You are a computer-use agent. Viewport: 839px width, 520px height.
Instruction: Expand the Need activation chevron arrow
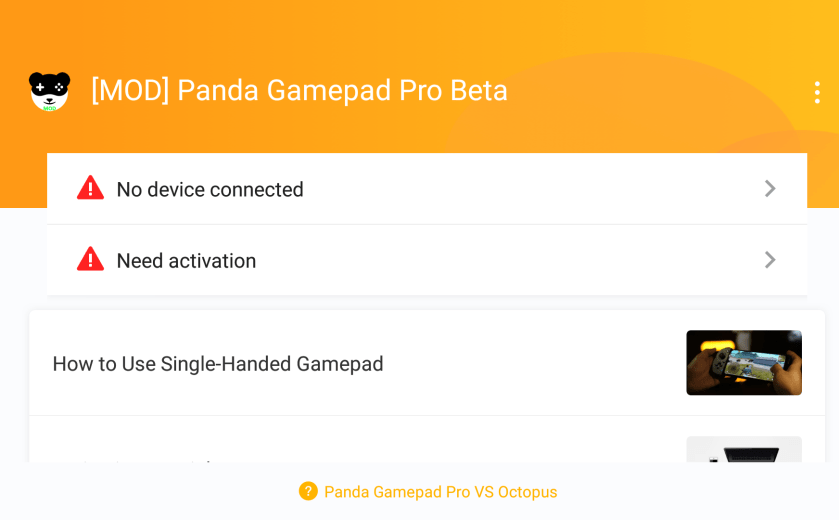pyautogui.click(x=769, y=260)
